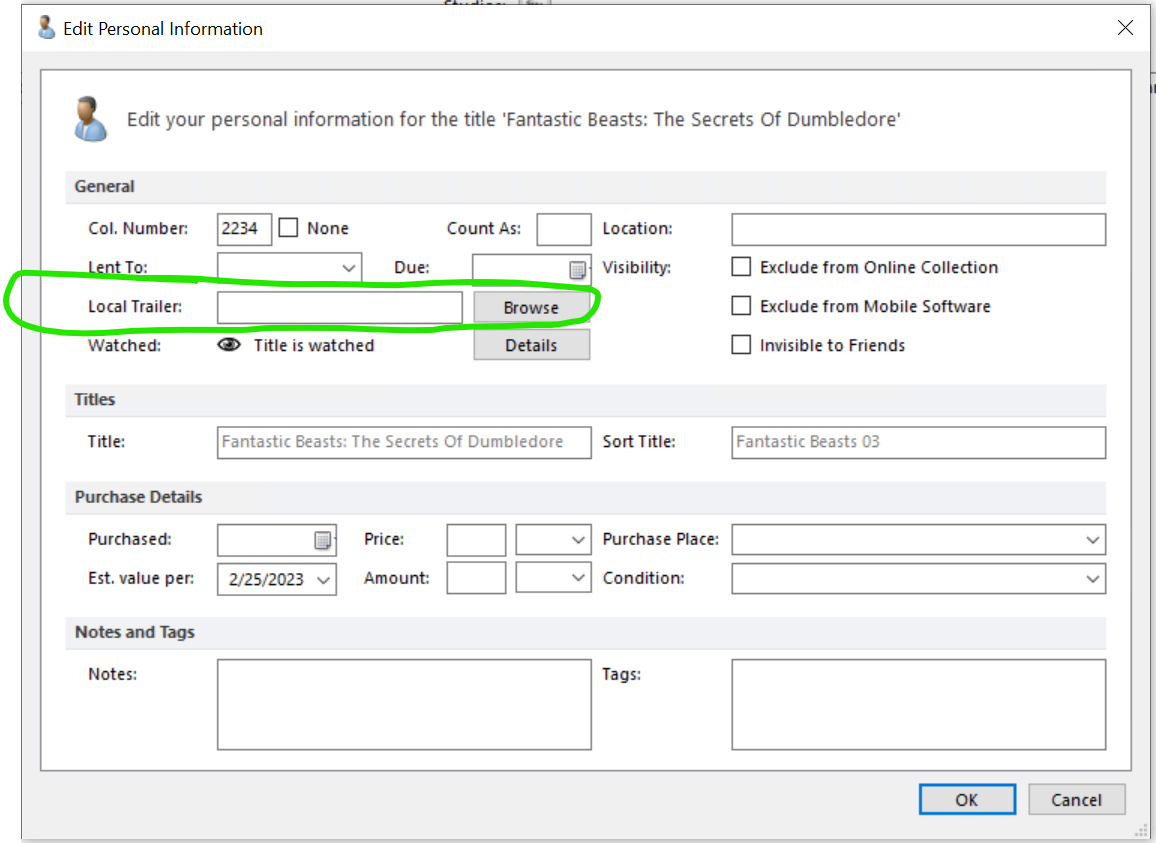Click the watched eye icon
Viewport: 1156px width, 843px height.
coord(229,344)
